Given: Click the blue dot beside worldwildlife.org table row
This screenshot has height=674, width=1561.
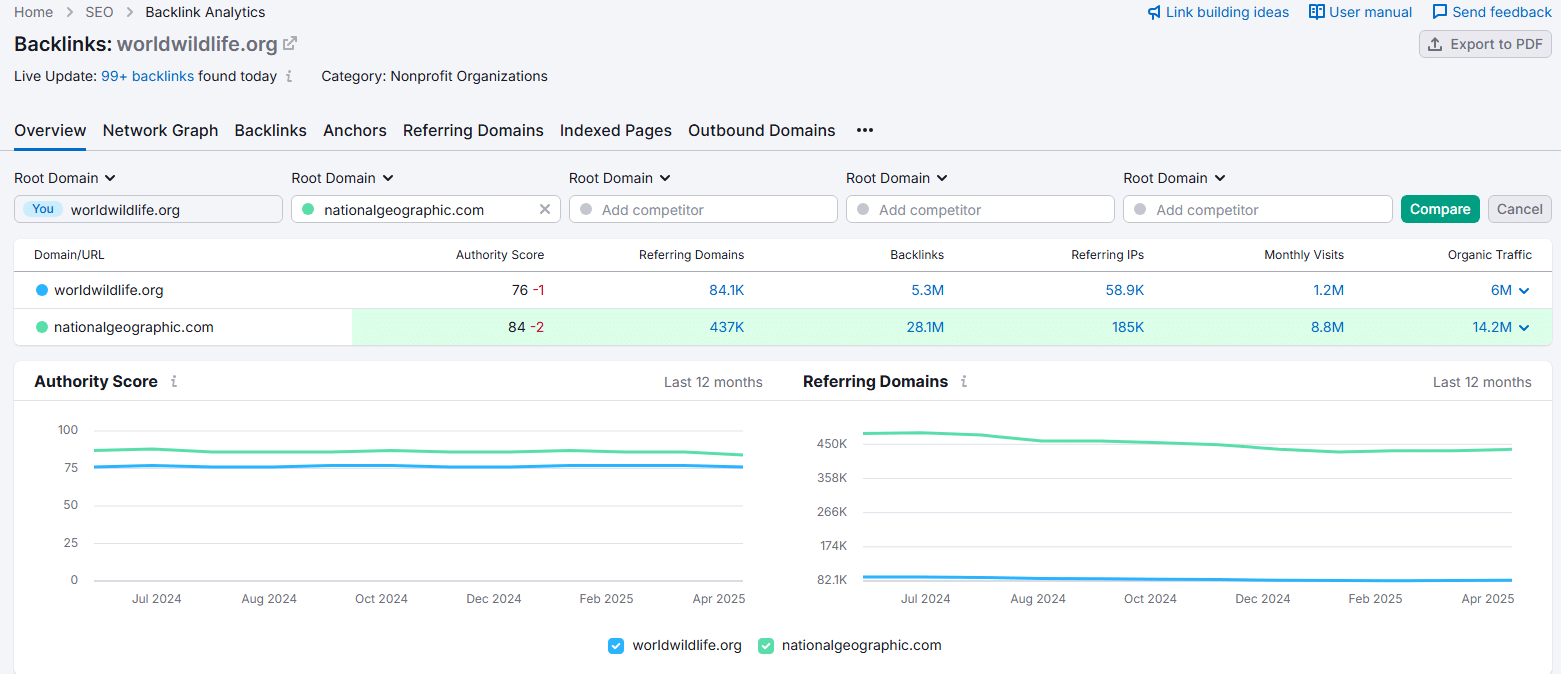Looking at the screenshot, I should [x=41, y=291].
